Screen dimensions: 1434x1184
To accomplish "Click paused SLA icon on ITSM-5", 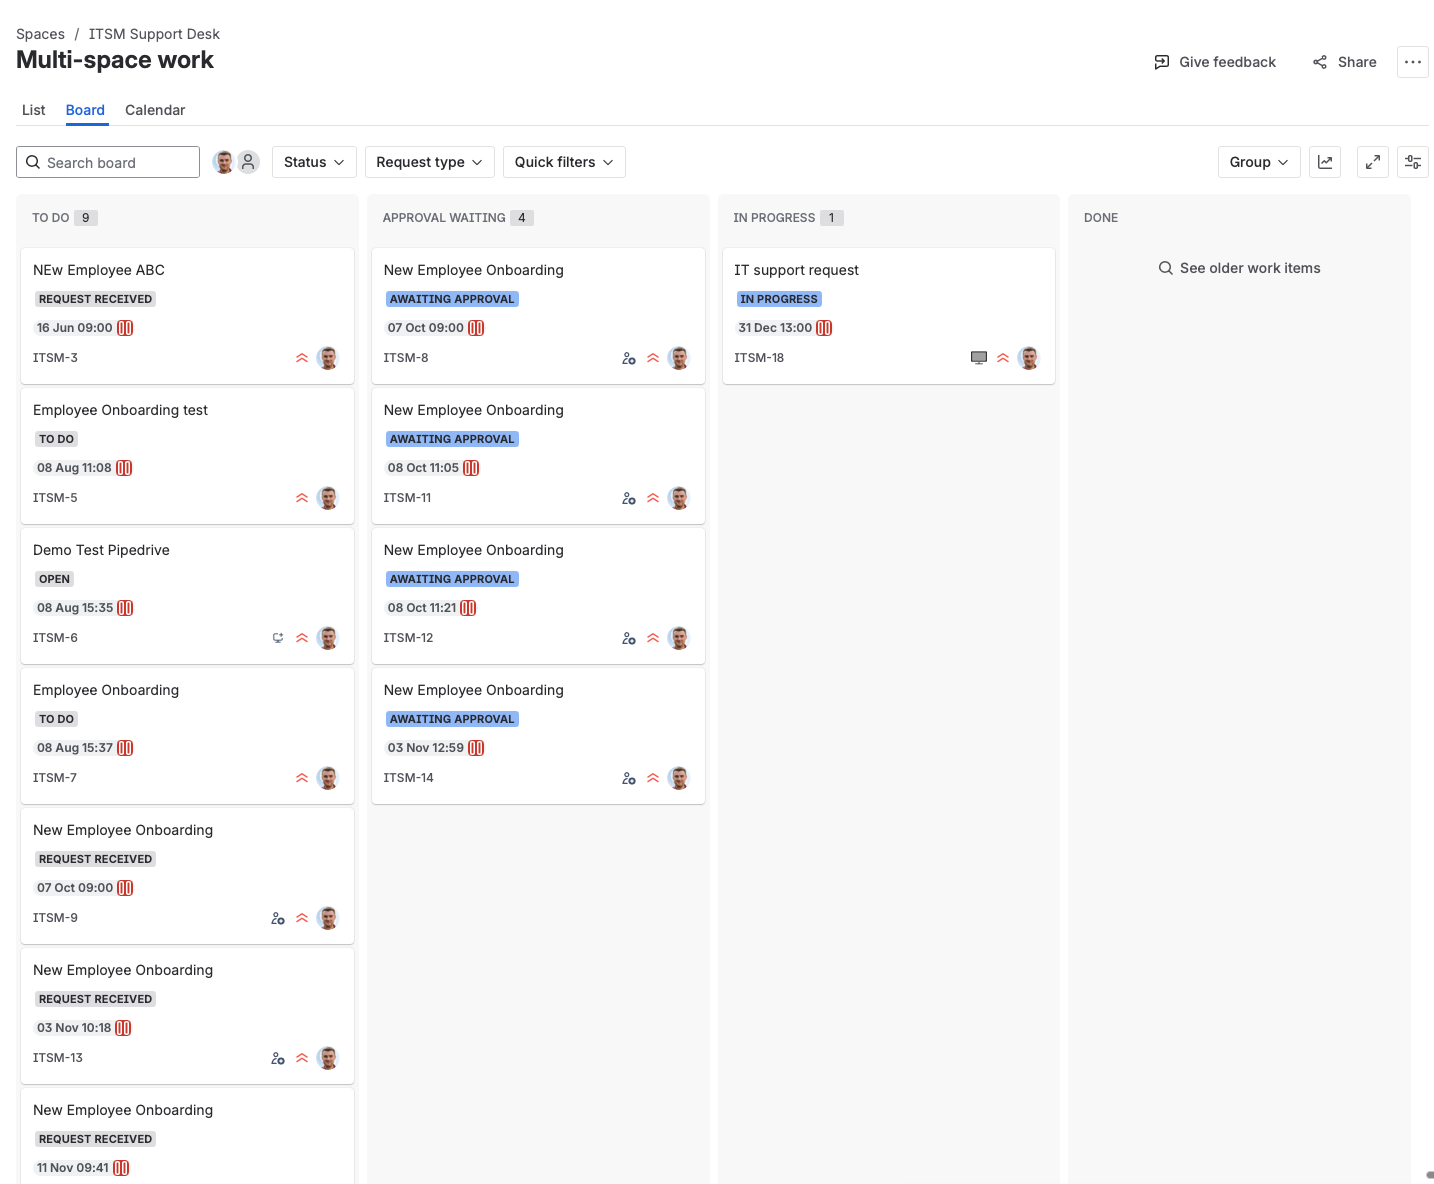I will (124, 468).
